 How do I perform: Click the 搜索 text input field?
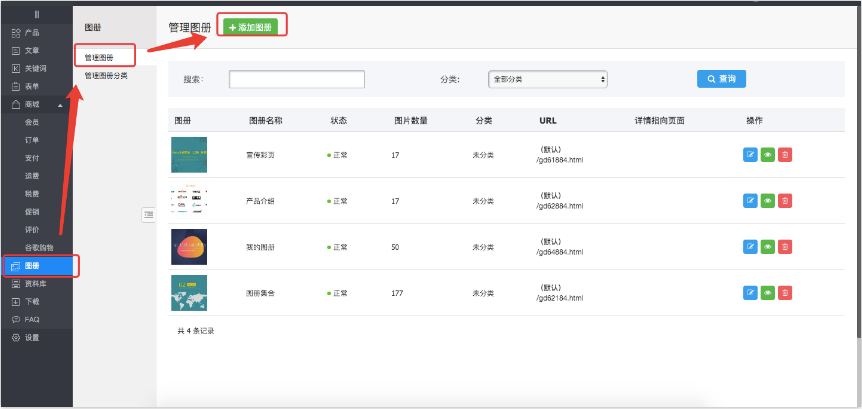click(x=296, y=79)
